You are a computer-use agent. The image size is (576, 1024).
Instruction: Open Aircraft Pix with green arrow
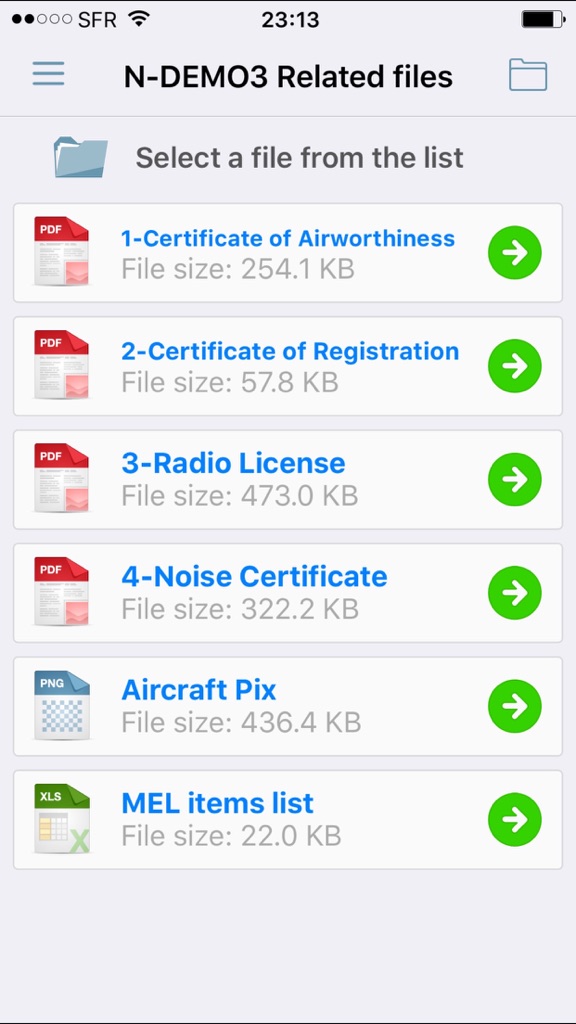(x=515, y=707)
